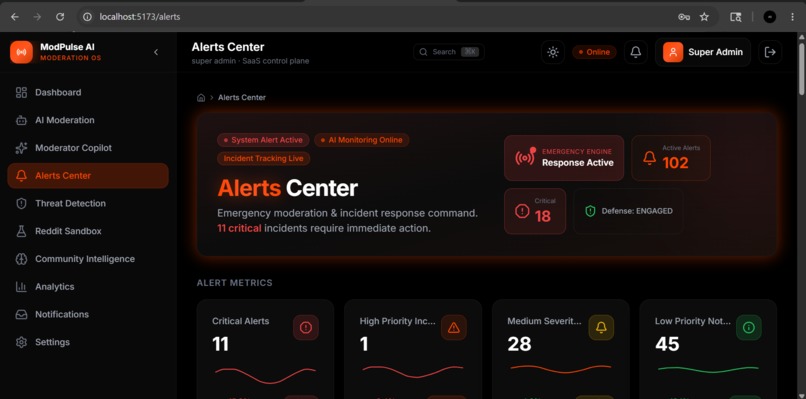Open Dashboard from the sidebar

[x=88, y=93]
